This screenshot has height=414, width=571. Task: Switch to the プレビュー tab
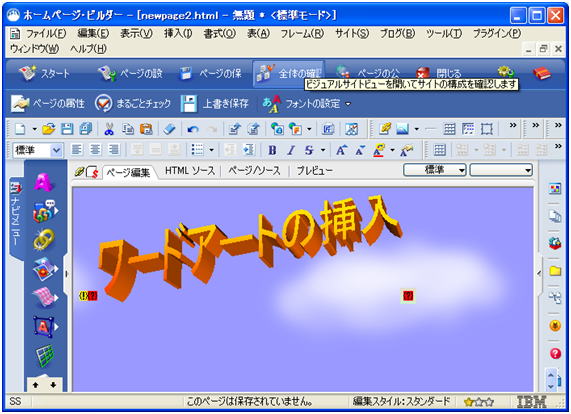315,170
